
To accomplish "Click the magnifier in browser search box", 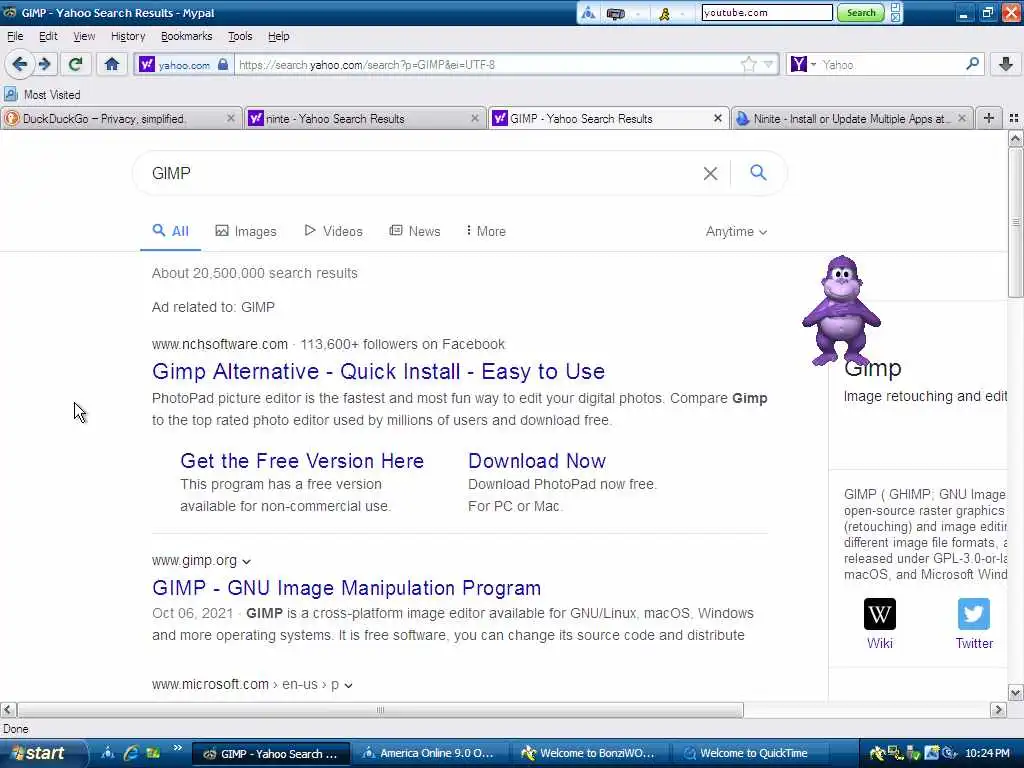I will click(x=972, y=64).
